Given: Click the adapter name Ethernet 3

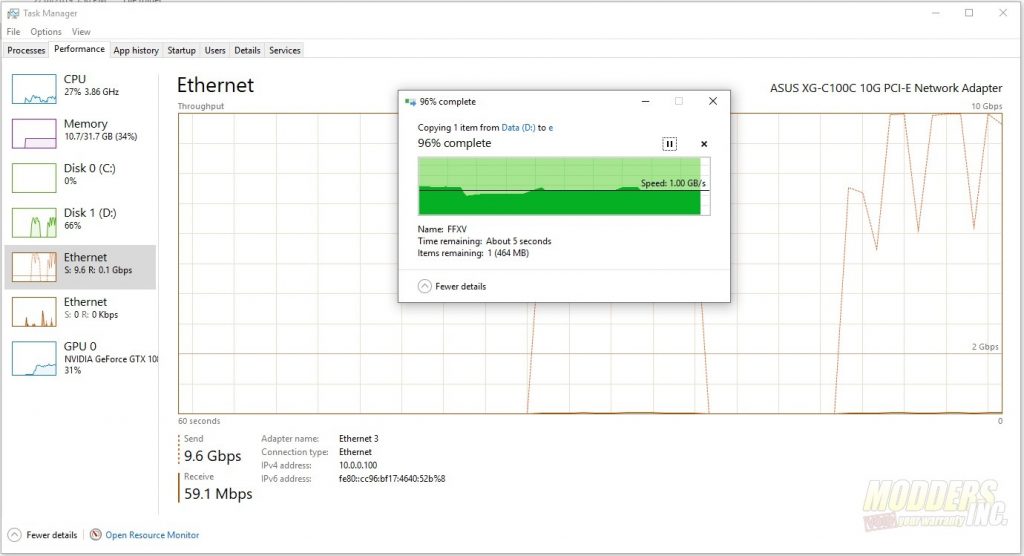Looking at the screenshot, I should coord(359,438).
